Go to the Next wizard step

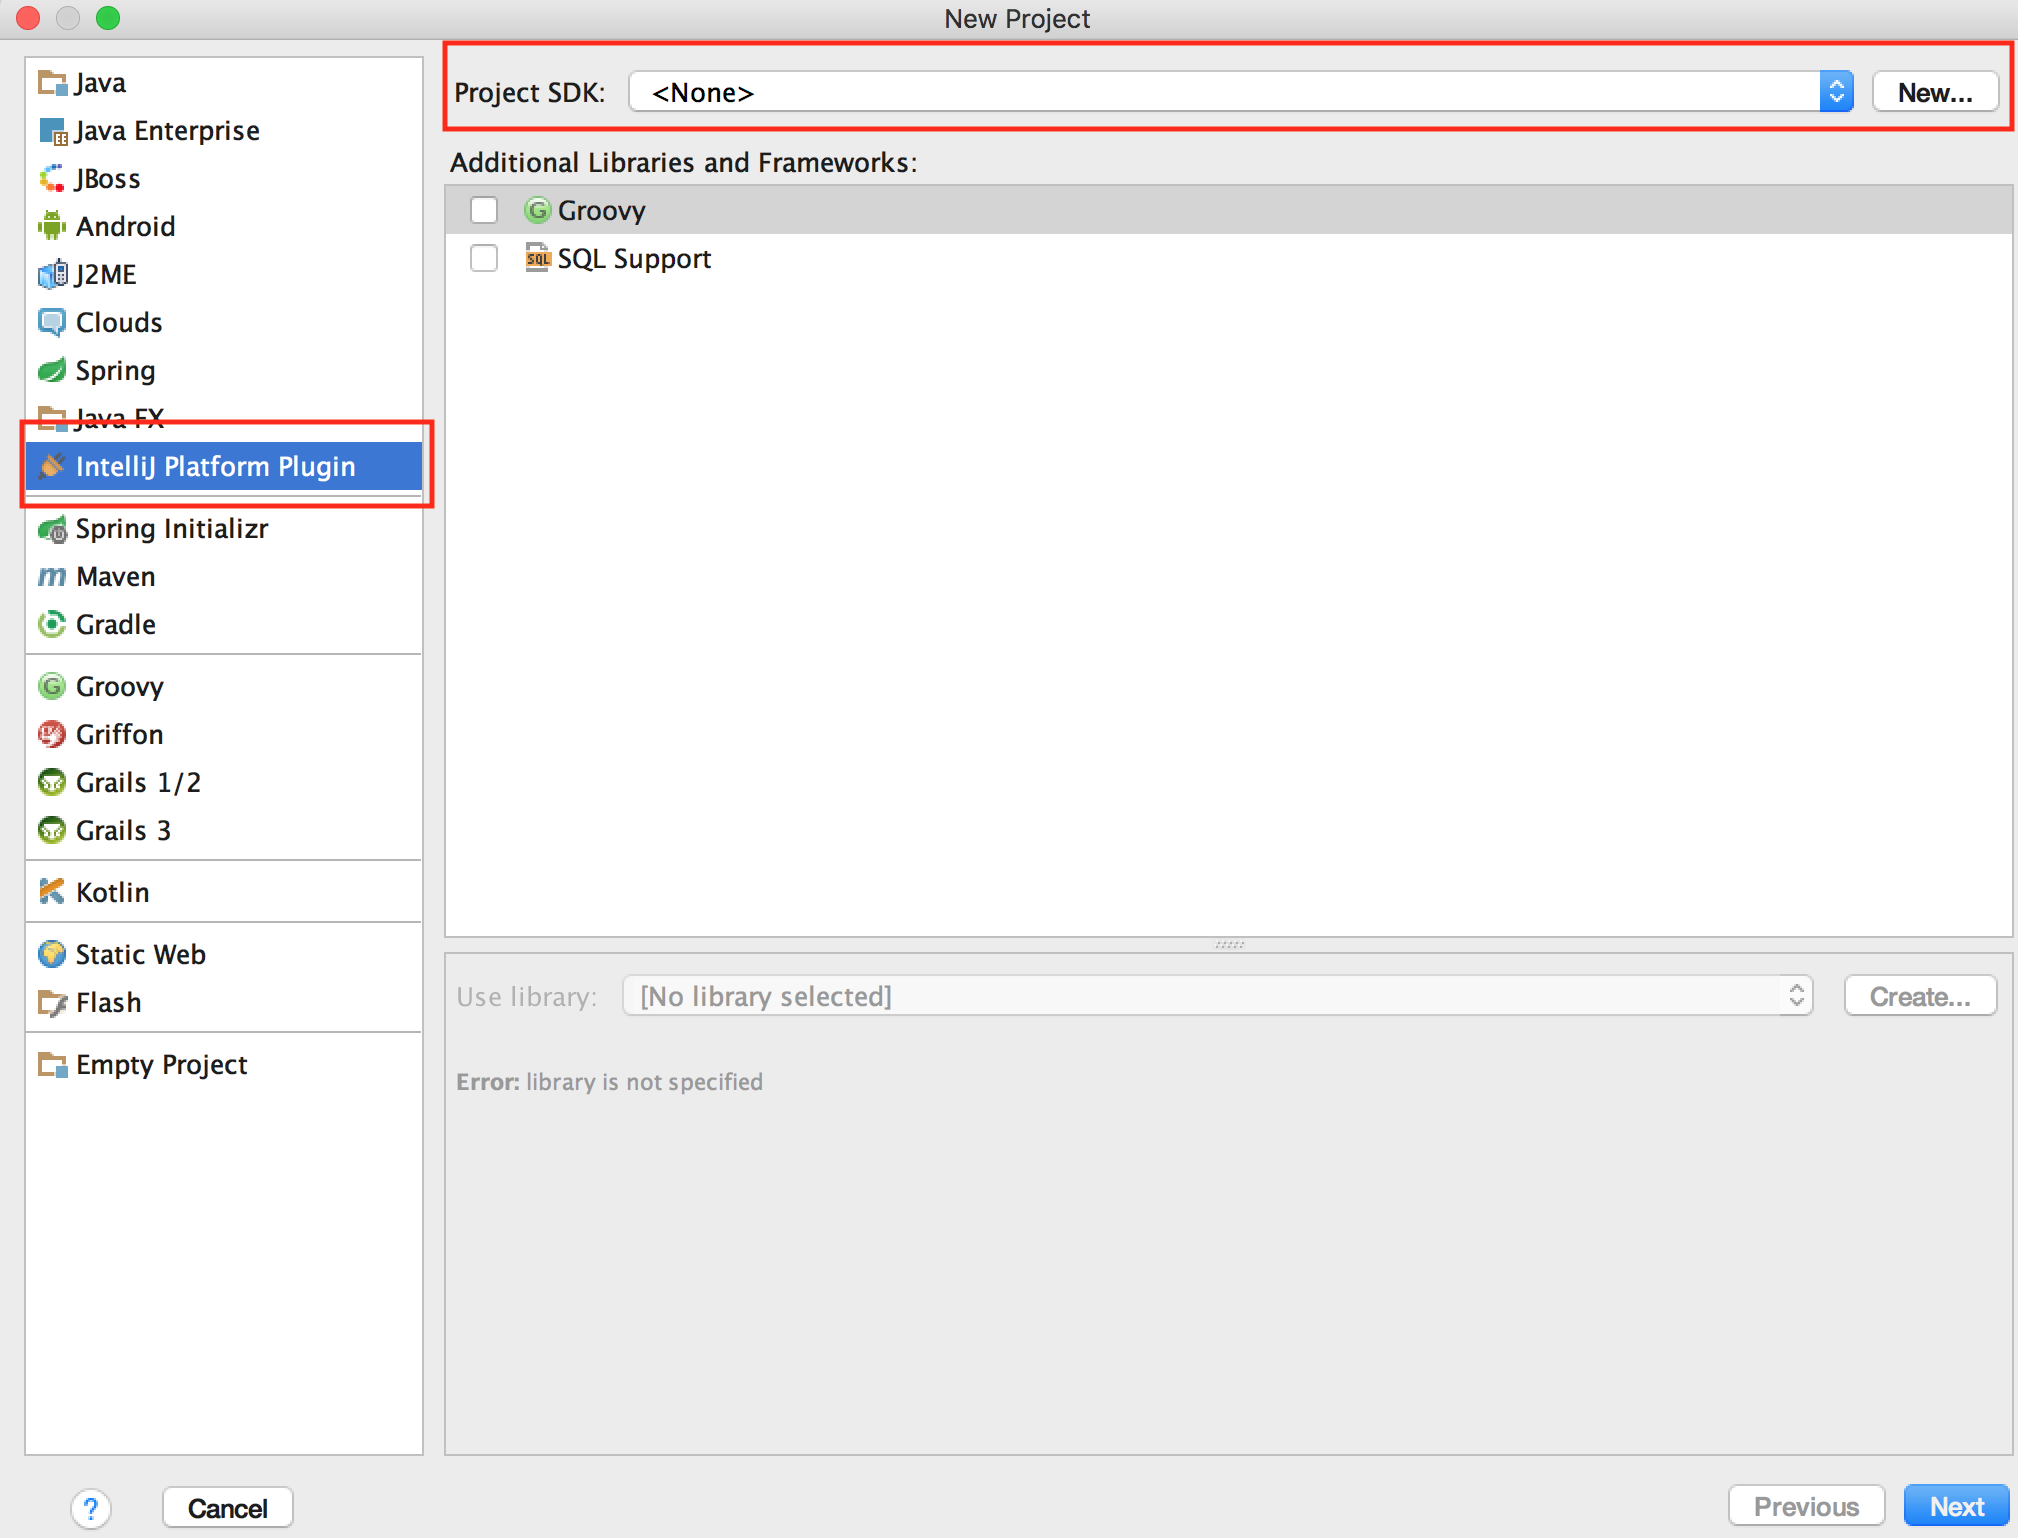(1956, 1506)
